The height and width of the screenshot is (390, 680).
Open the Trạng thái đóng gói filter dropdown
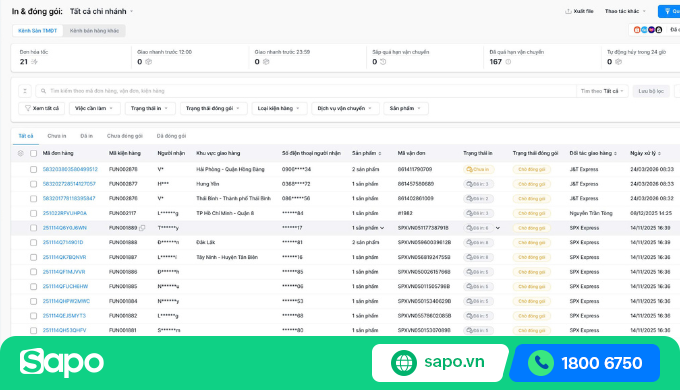point(213,108)
